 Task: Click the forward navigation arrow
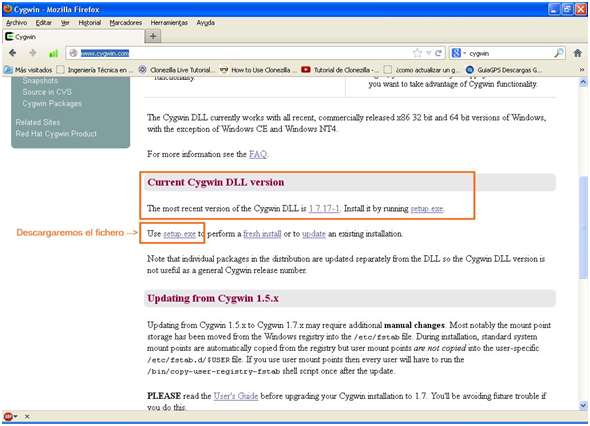tap(33, 53)
